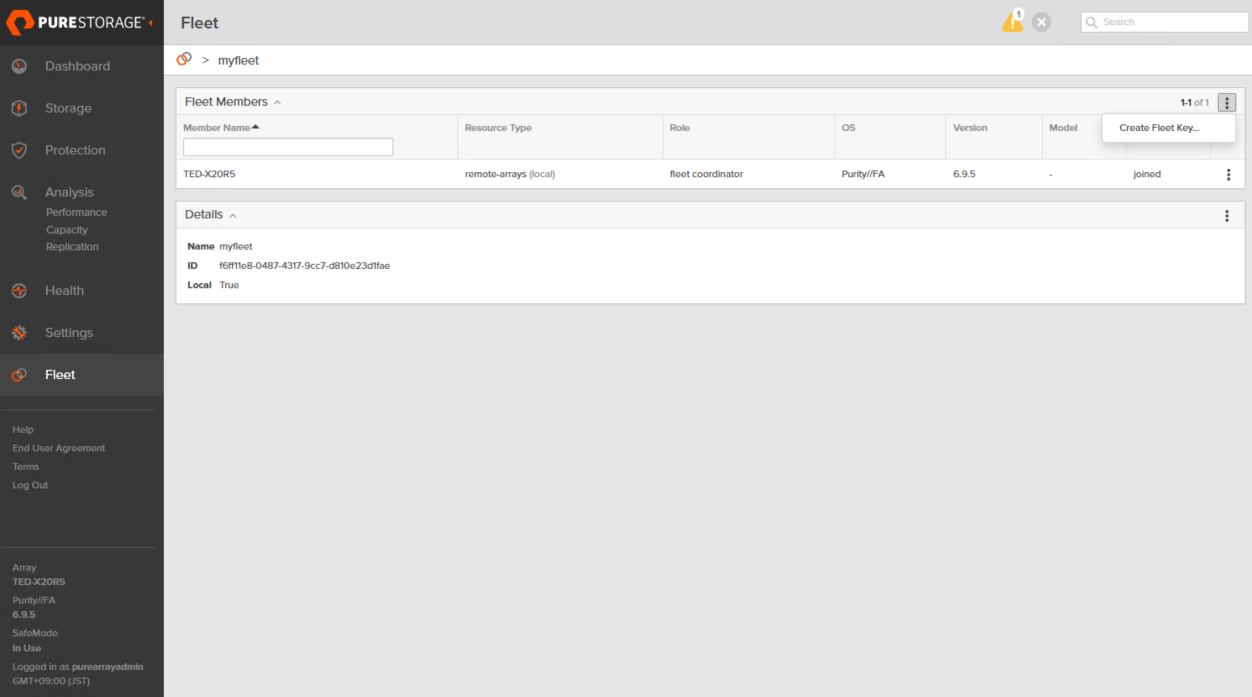Click the Settings gear icon

(19, 333)
